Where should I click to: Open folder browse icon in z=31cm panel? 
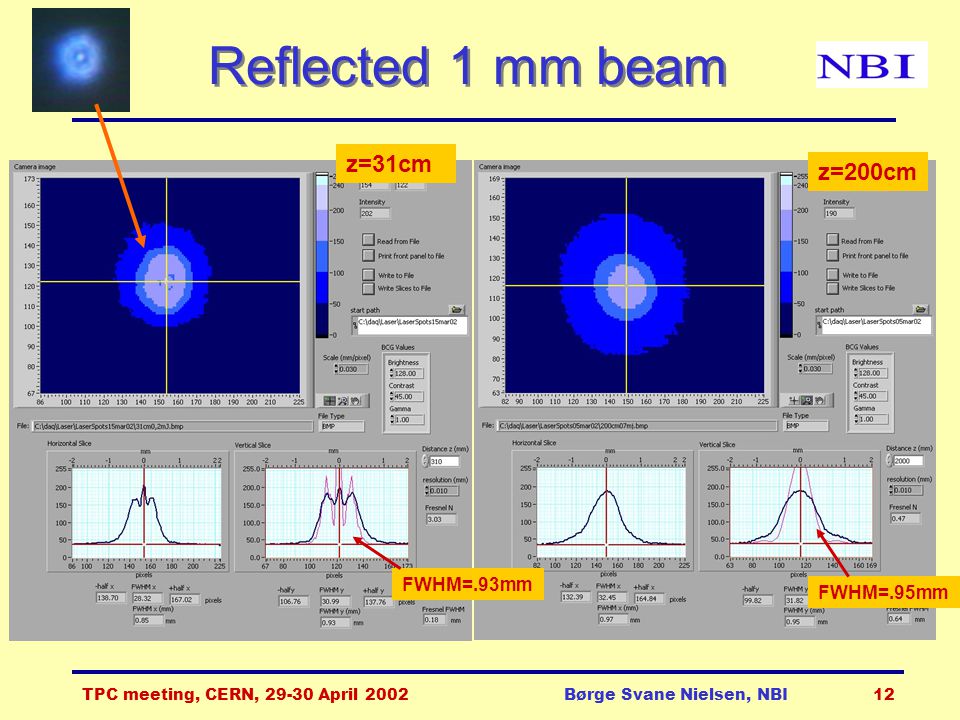(x=456, y=310)
